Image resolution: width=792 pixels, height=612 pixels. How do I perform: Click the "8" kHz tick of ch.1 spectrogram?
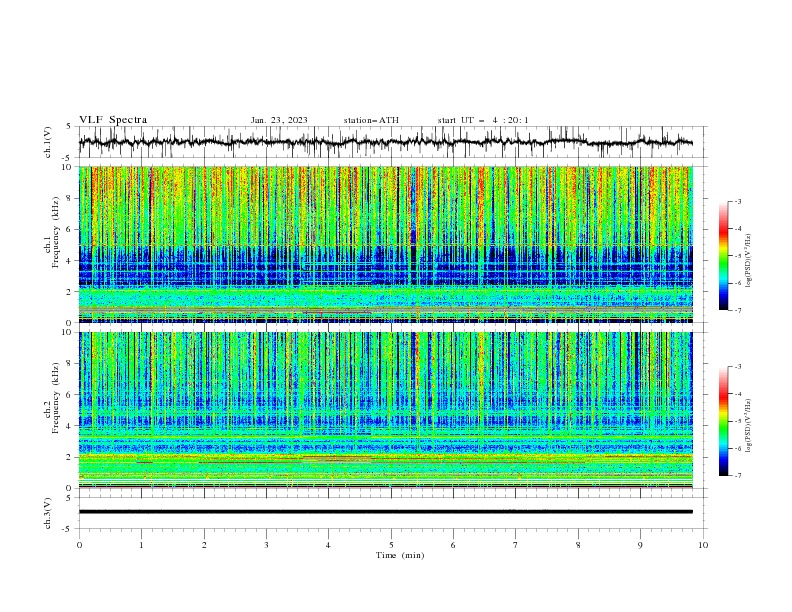click(x=70, y=198)
